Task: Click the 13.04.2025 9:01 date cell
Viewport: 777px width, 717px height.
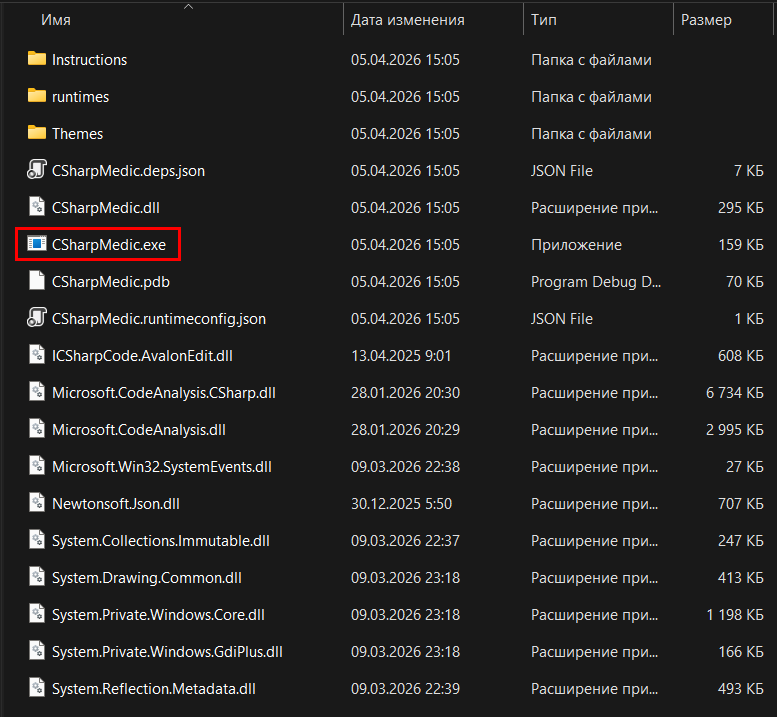Action: point(401,355)
